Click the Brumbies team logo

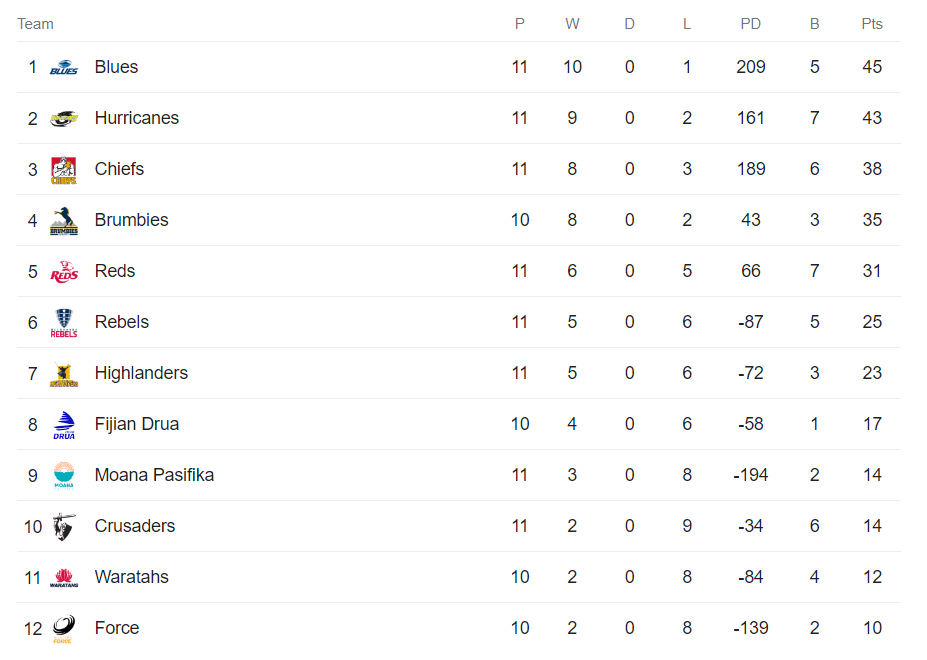point(64,221)
